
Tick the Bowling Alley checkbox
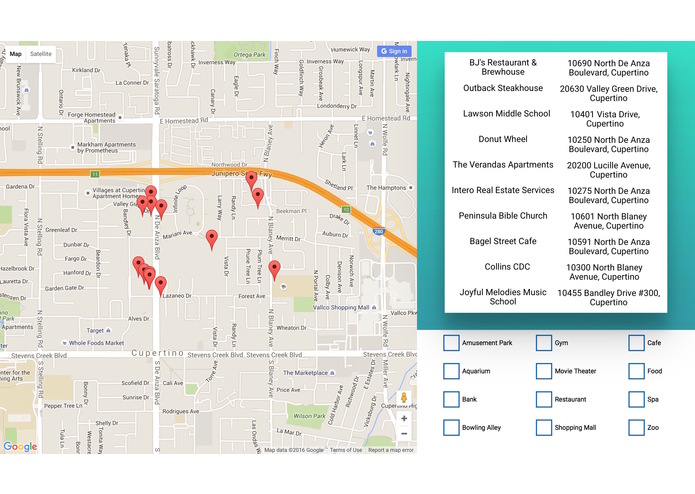(451, 428)
